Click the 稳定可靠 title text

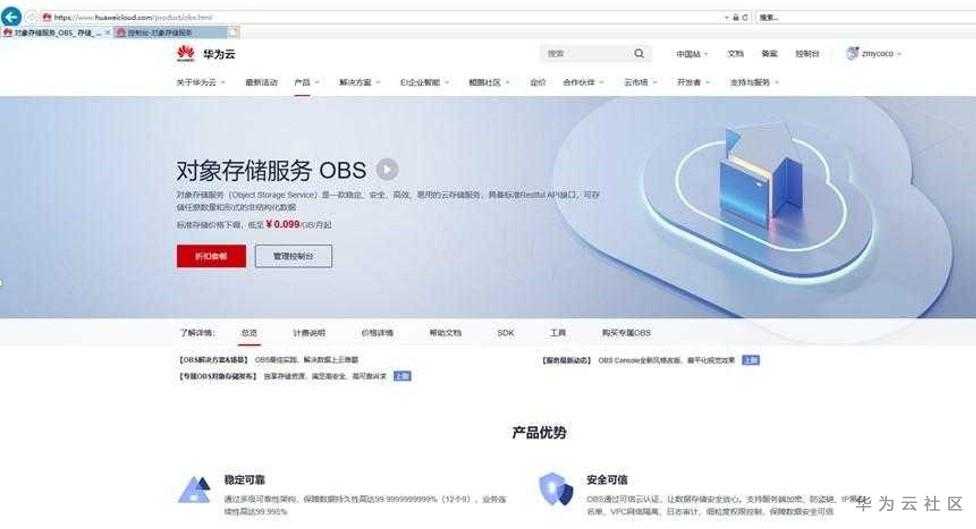pos(245,480)
